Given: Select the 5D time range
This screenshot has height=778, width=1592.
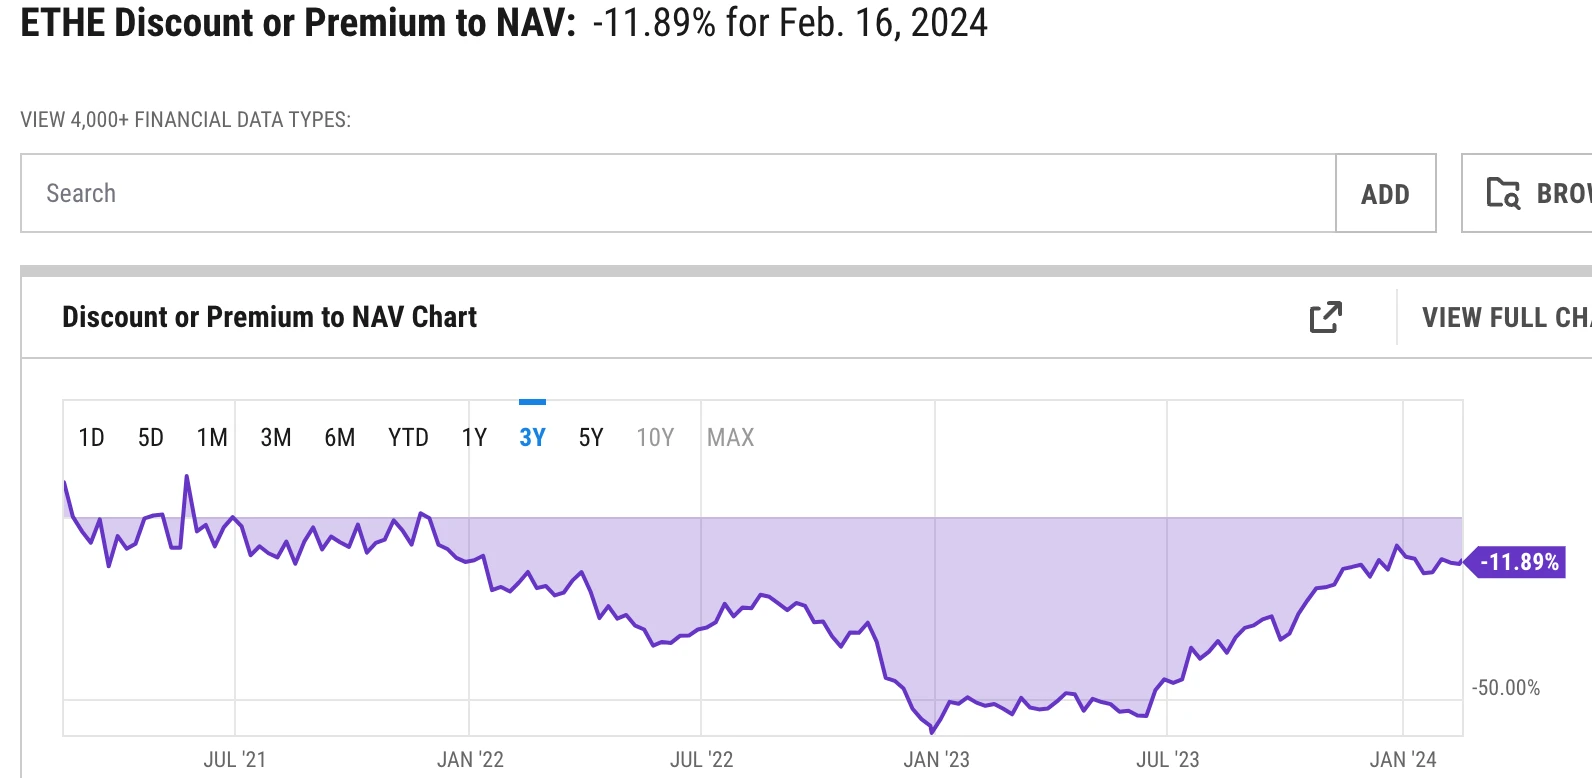Looking at the screenshot, I should pos(151,438).
